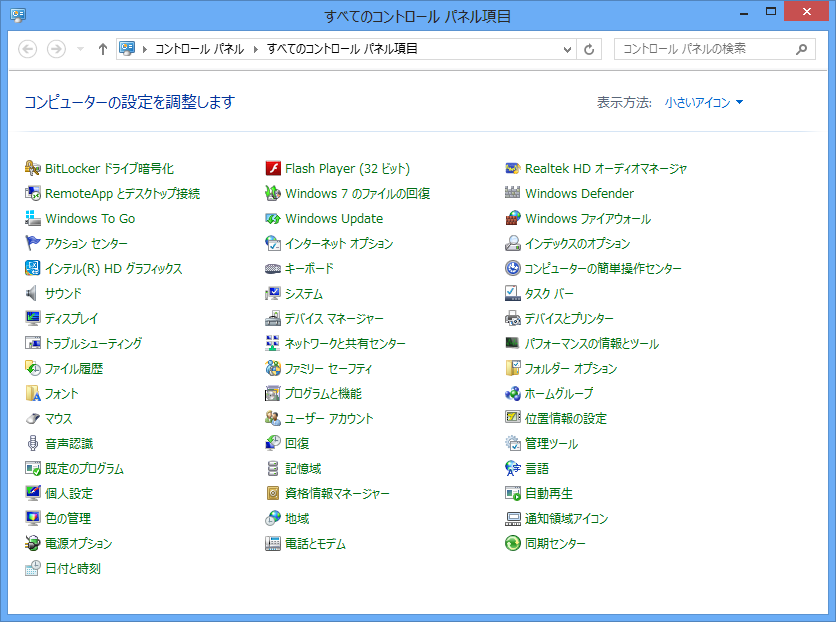
Task: Open the ホームグループ icon
Action: (x=513, y=393)
